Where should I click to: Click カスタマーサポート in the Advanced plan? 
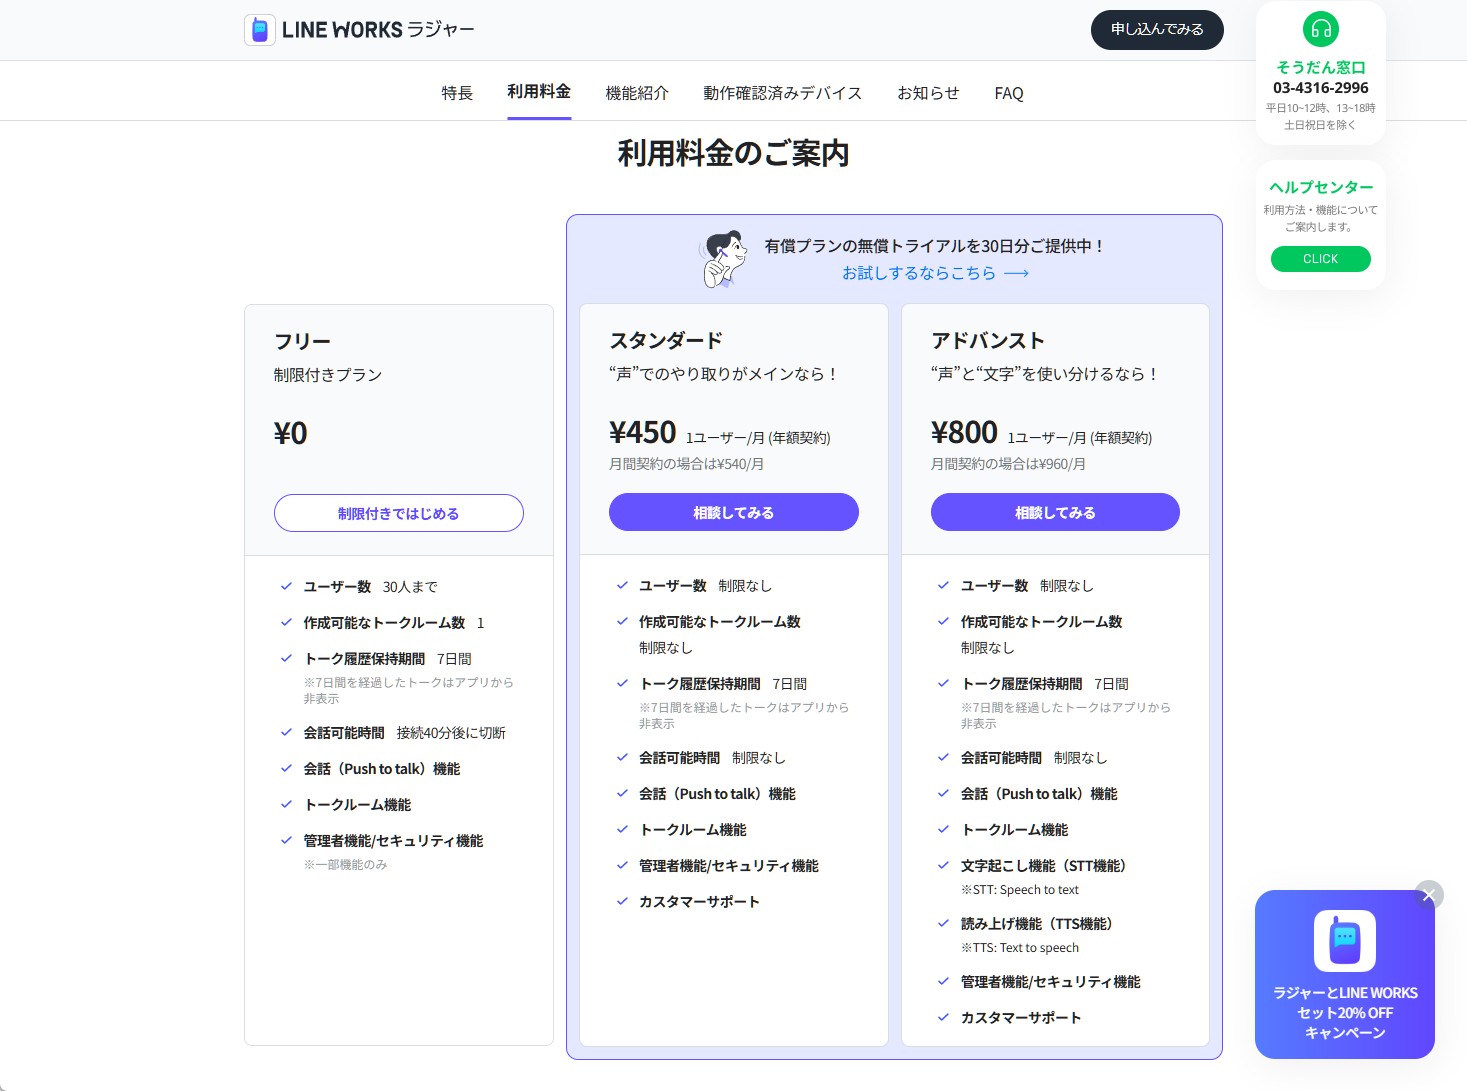click(x=1021, y=1018)
